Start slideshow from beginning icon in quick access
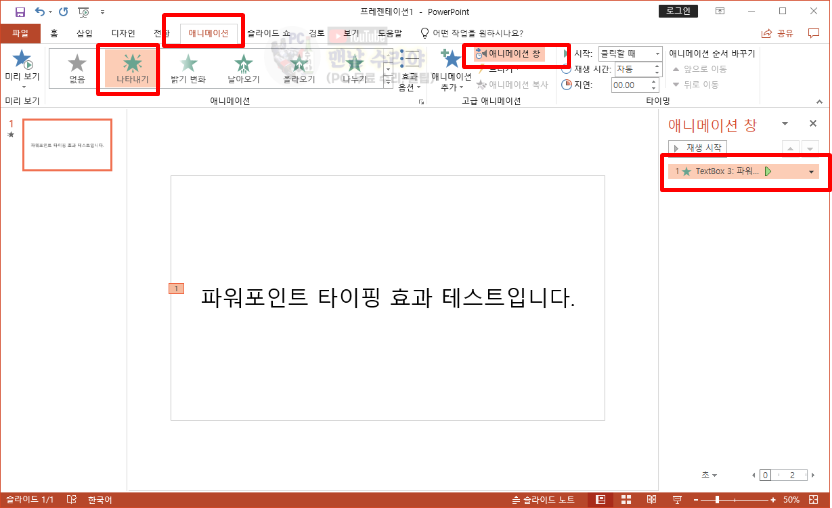Screen dimensions: 832x508 pyautogui.click(x=84, y=12)
